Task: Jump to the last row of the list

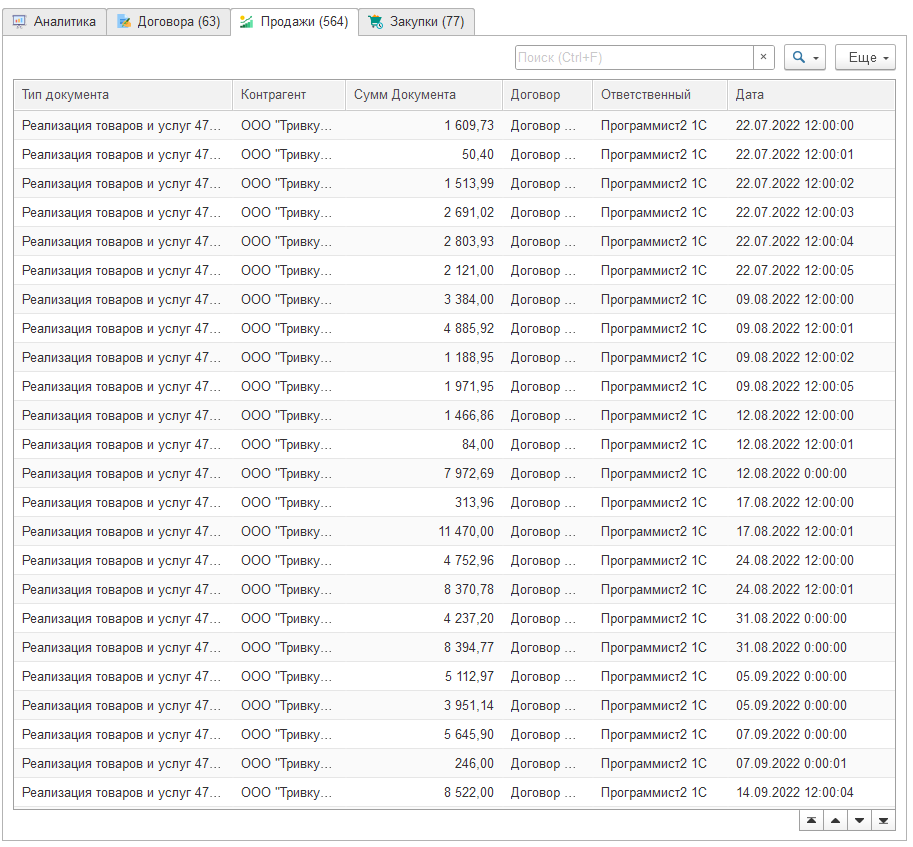Action: coord(883,820)
